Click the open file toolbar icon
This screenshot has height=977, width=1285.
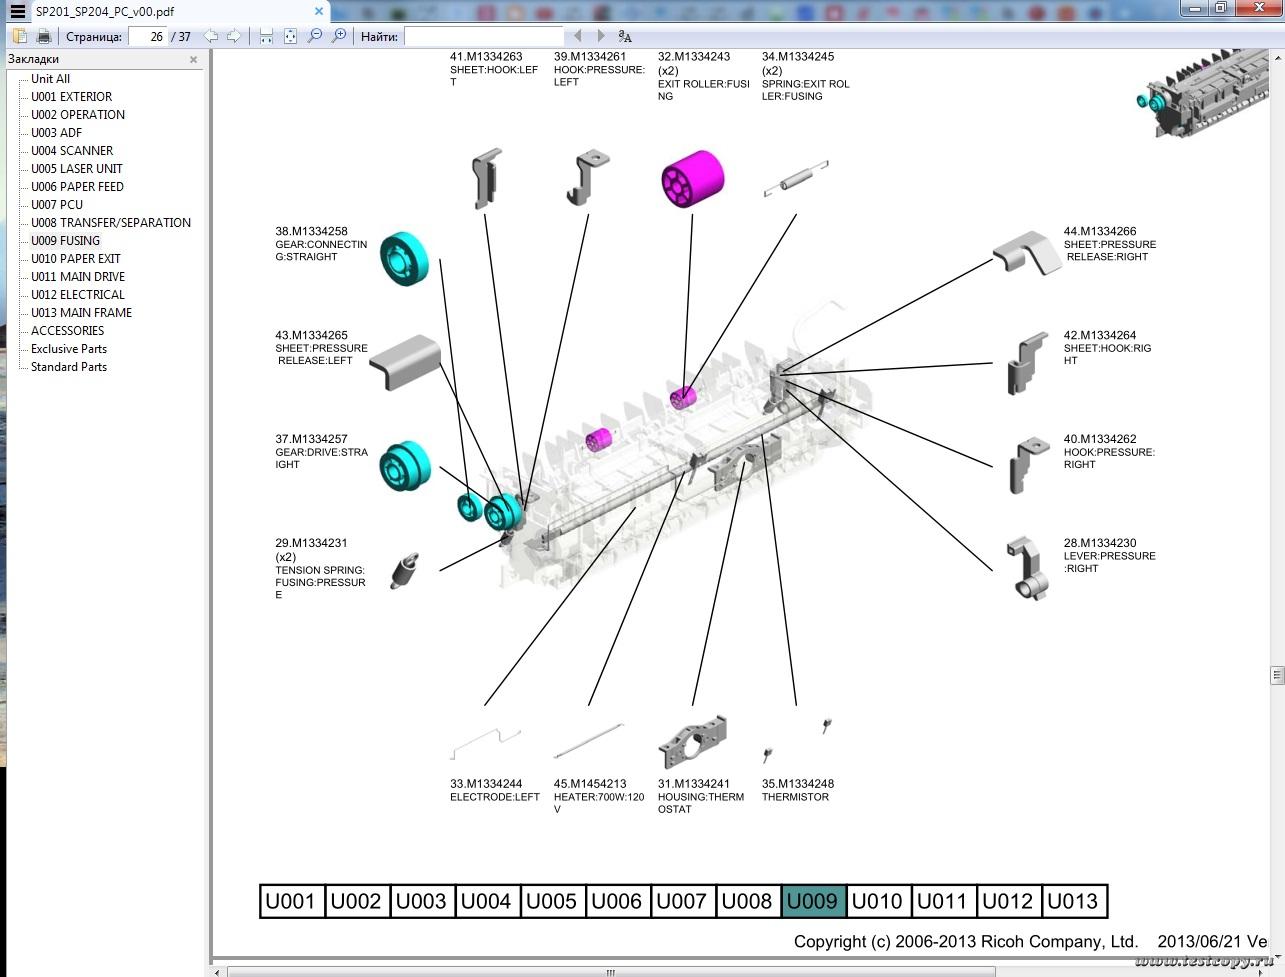[x=20, y=36]
